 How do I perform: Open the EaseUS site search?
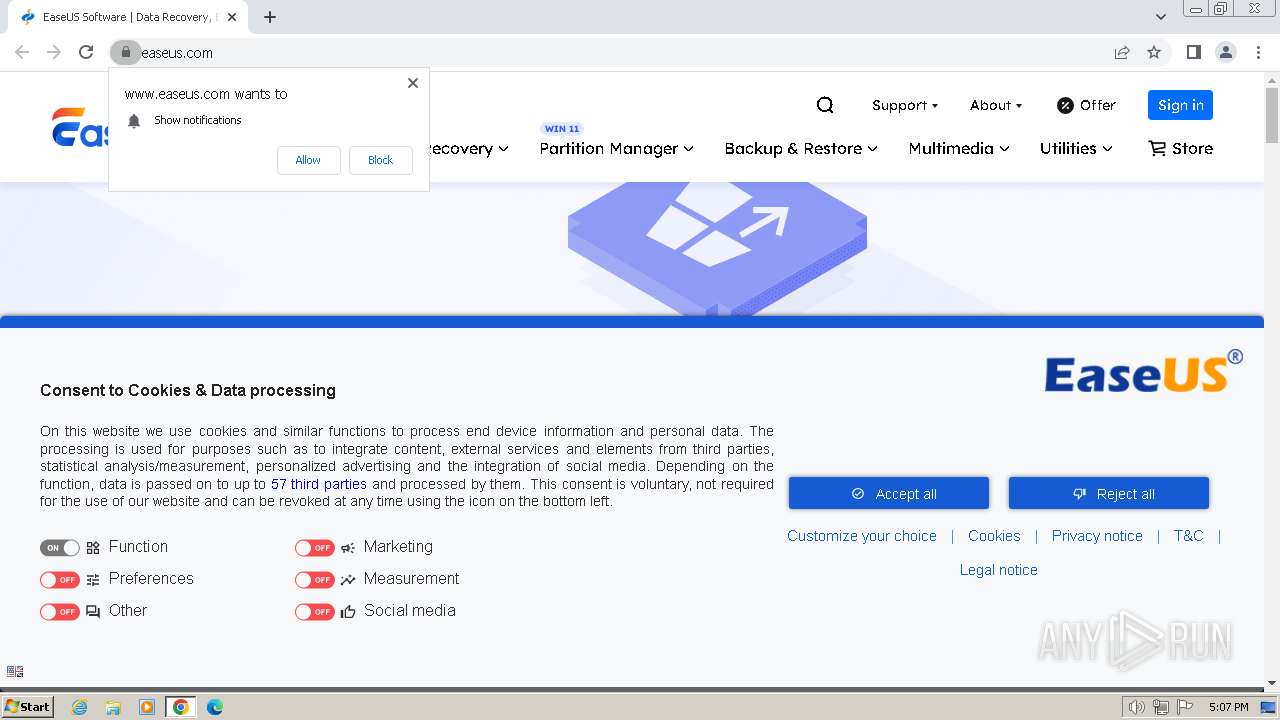(x=825, y=105)
